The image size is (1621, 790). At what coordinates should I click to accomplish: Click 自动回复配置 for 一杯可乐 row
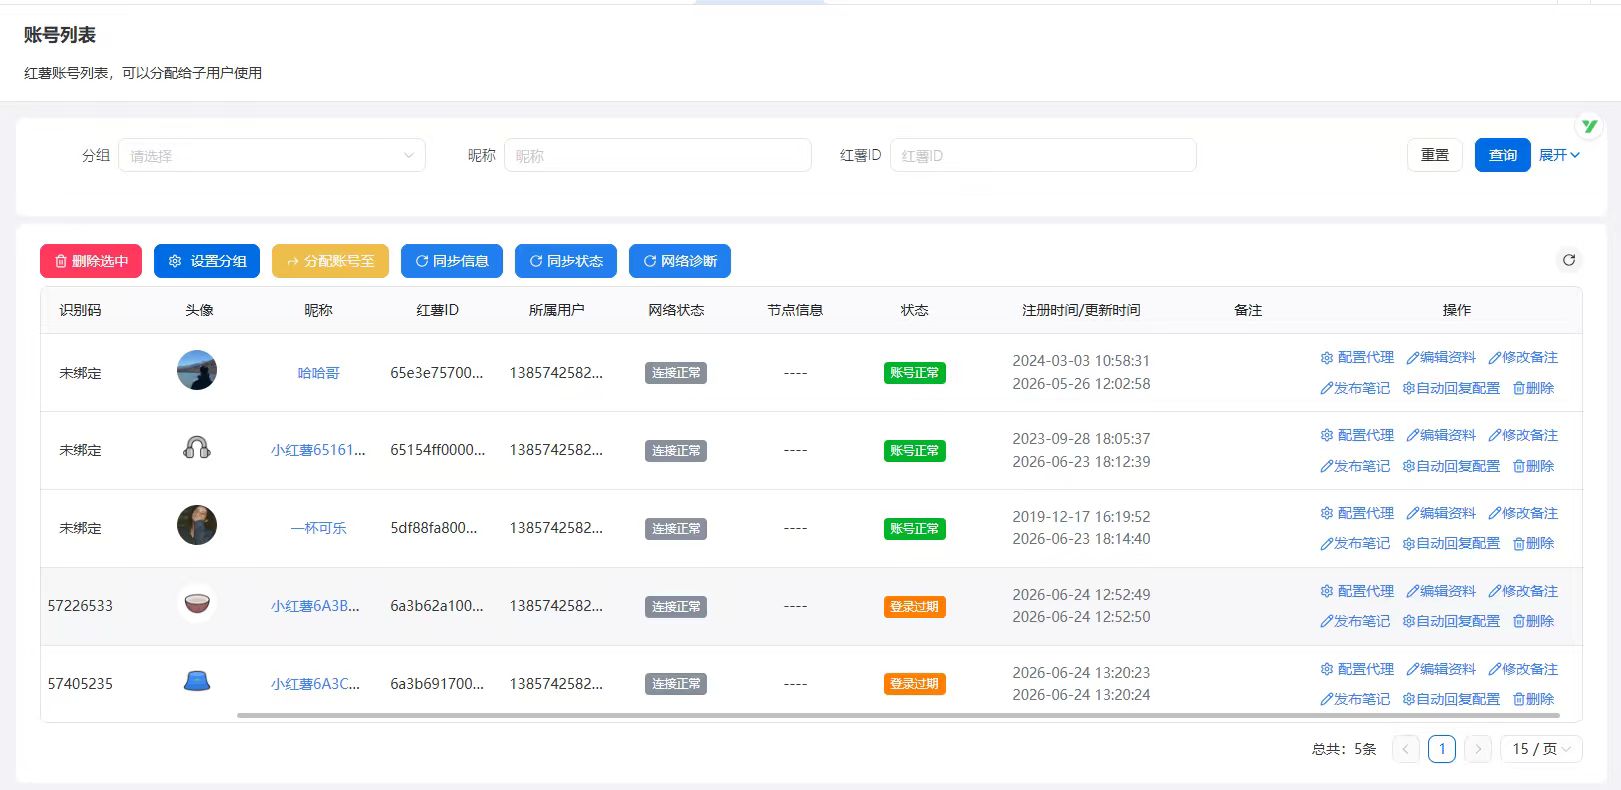(1451, 543)
